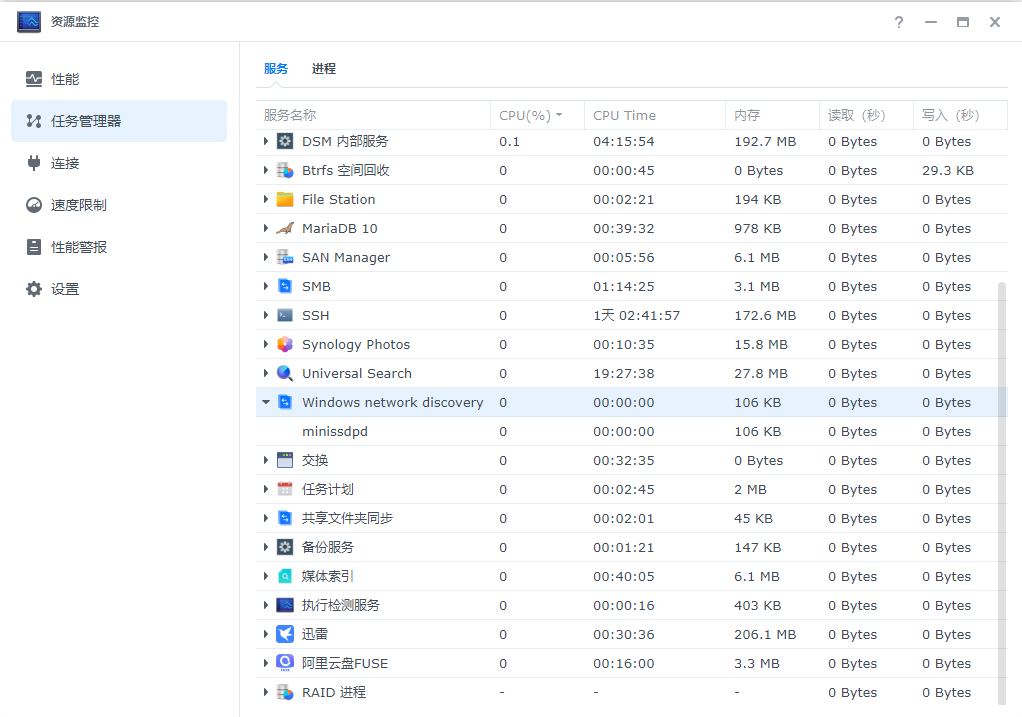The width and height of the screenshot is (1022, 717).
Task: Click the 迅雷 bird icon
Action: click(x=285, y=634)
